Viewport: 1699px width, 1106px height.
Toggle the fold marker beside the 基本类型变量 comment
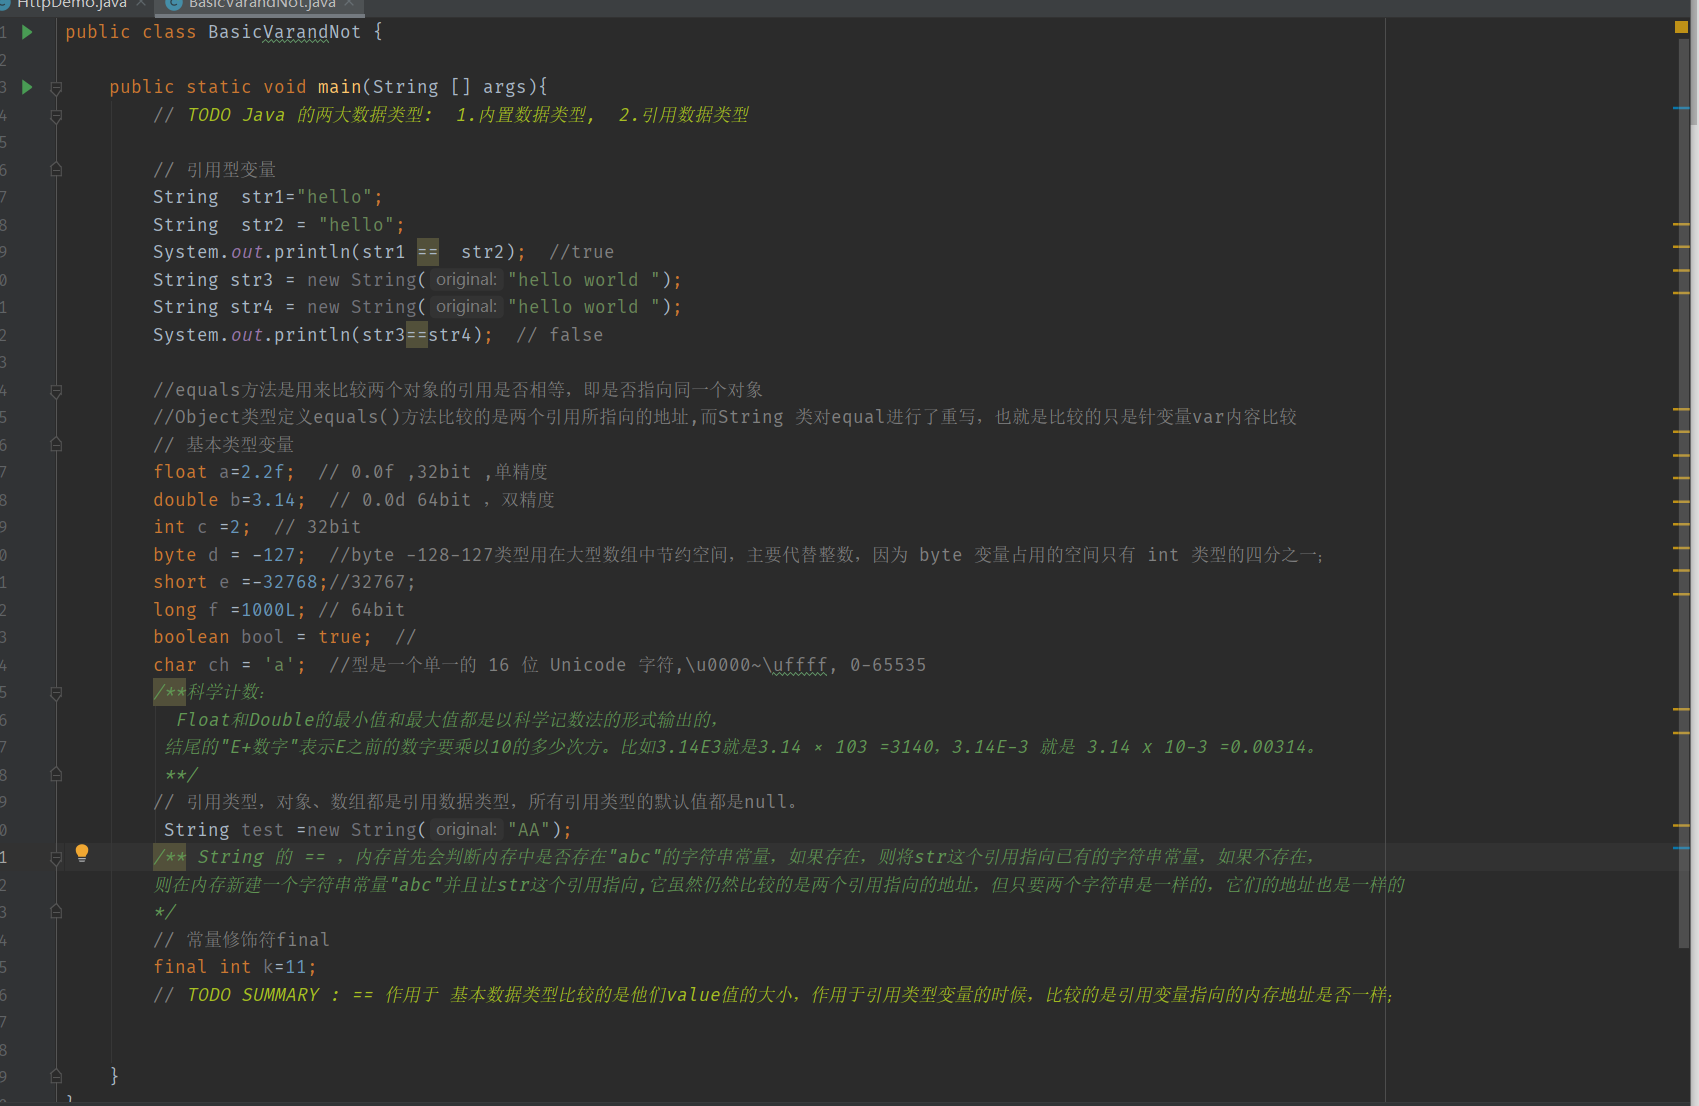coord(56,444)
